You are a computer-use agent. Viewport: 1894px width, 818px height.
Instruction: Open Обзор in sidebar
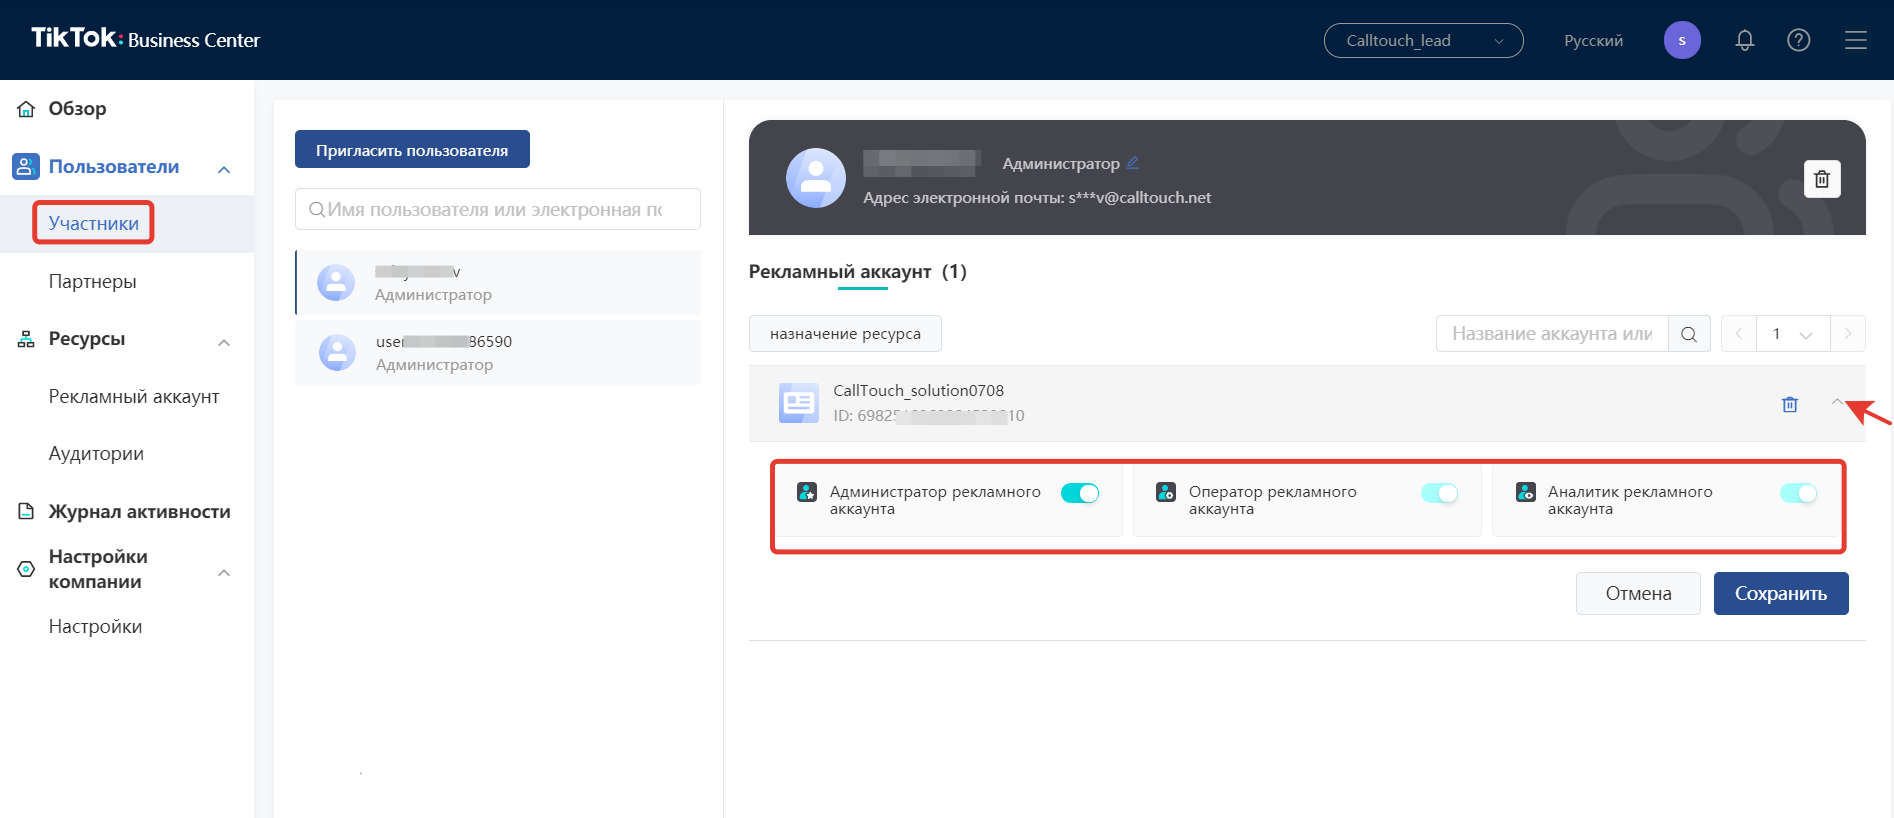coord(77,108)
